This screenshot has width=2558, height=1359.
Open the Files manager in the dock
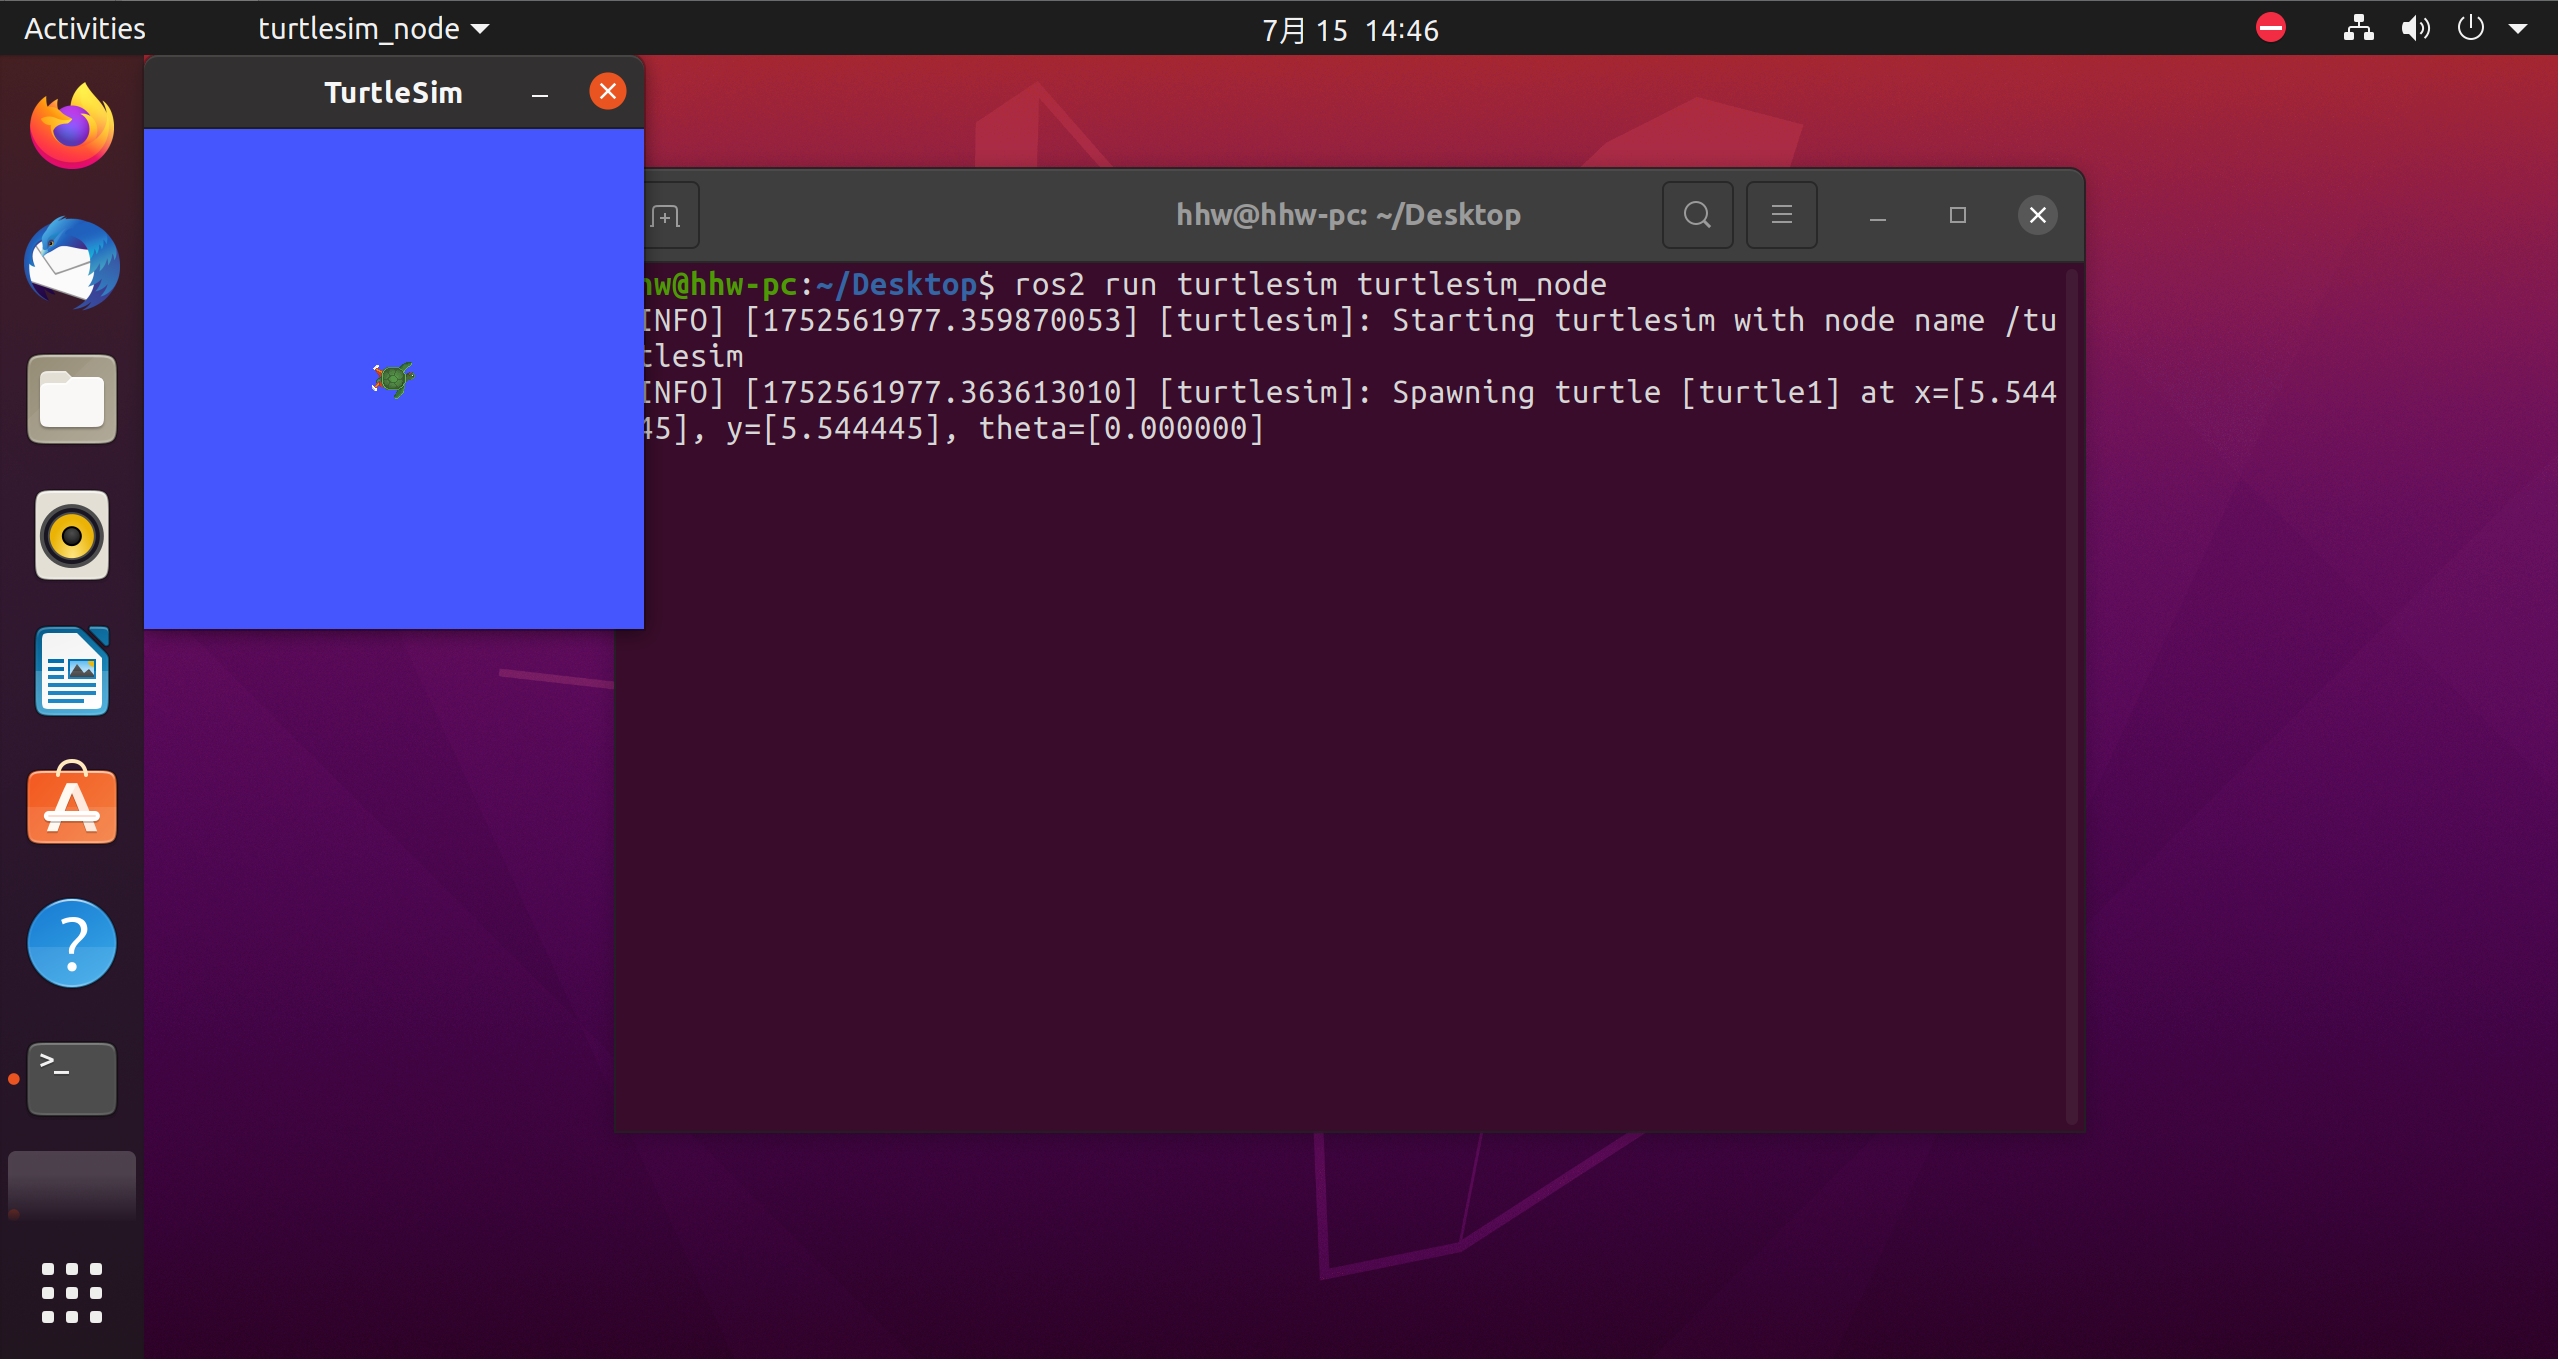pos(72,399)
